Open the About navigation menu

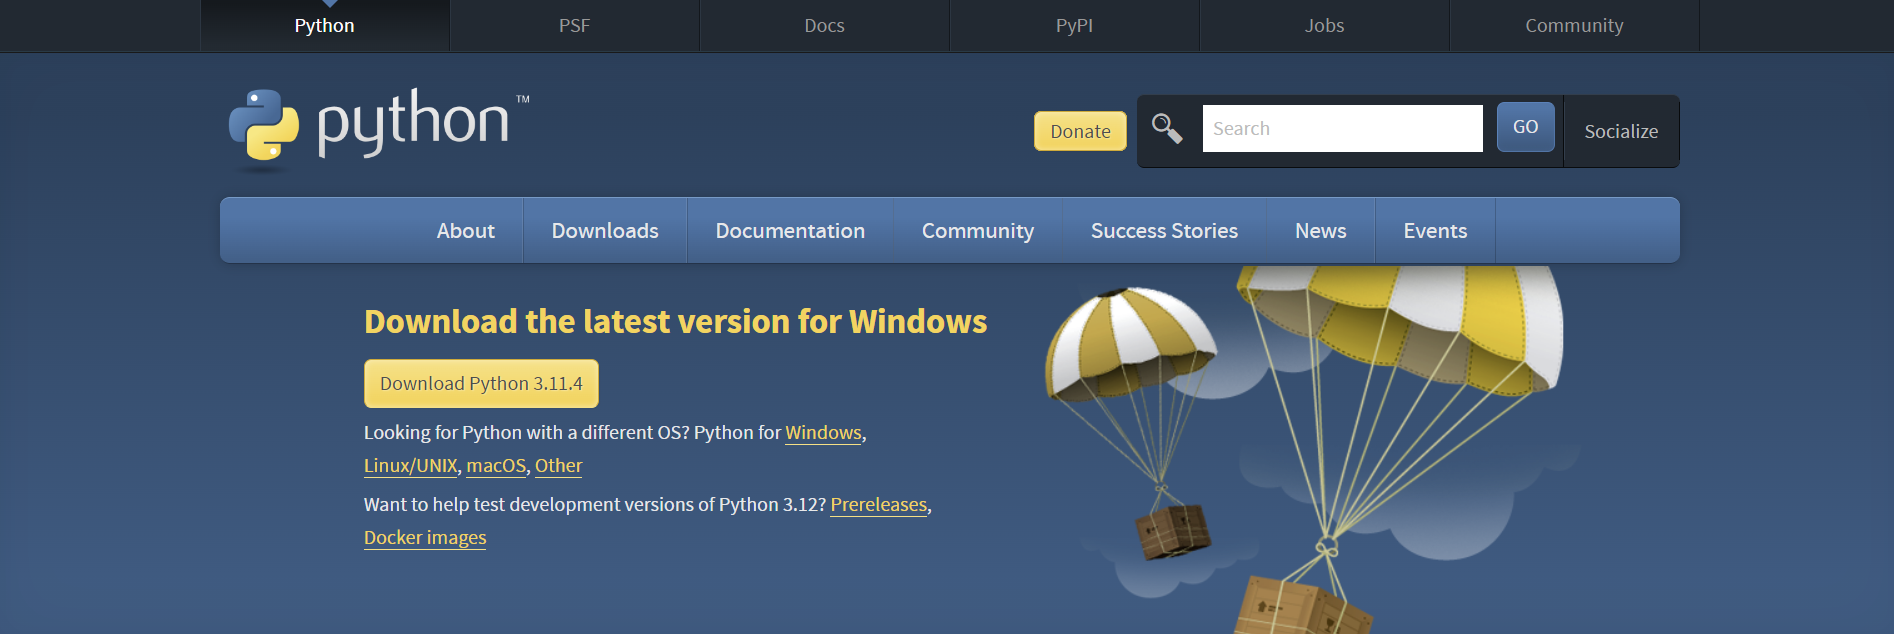click(x=466, y=231)
